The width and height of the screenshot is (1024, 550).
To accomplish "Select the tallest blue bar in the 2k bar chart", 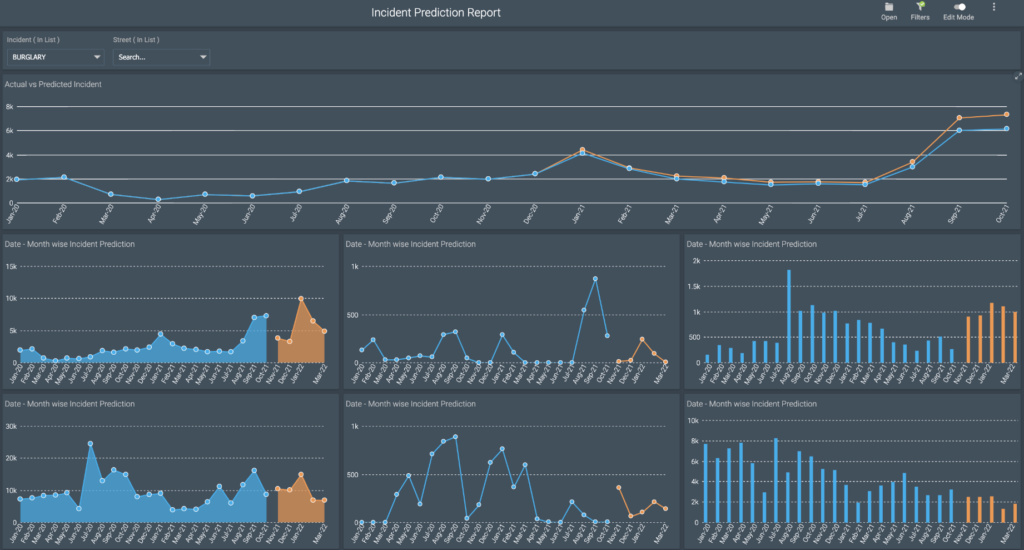I will tap(789, 316).
